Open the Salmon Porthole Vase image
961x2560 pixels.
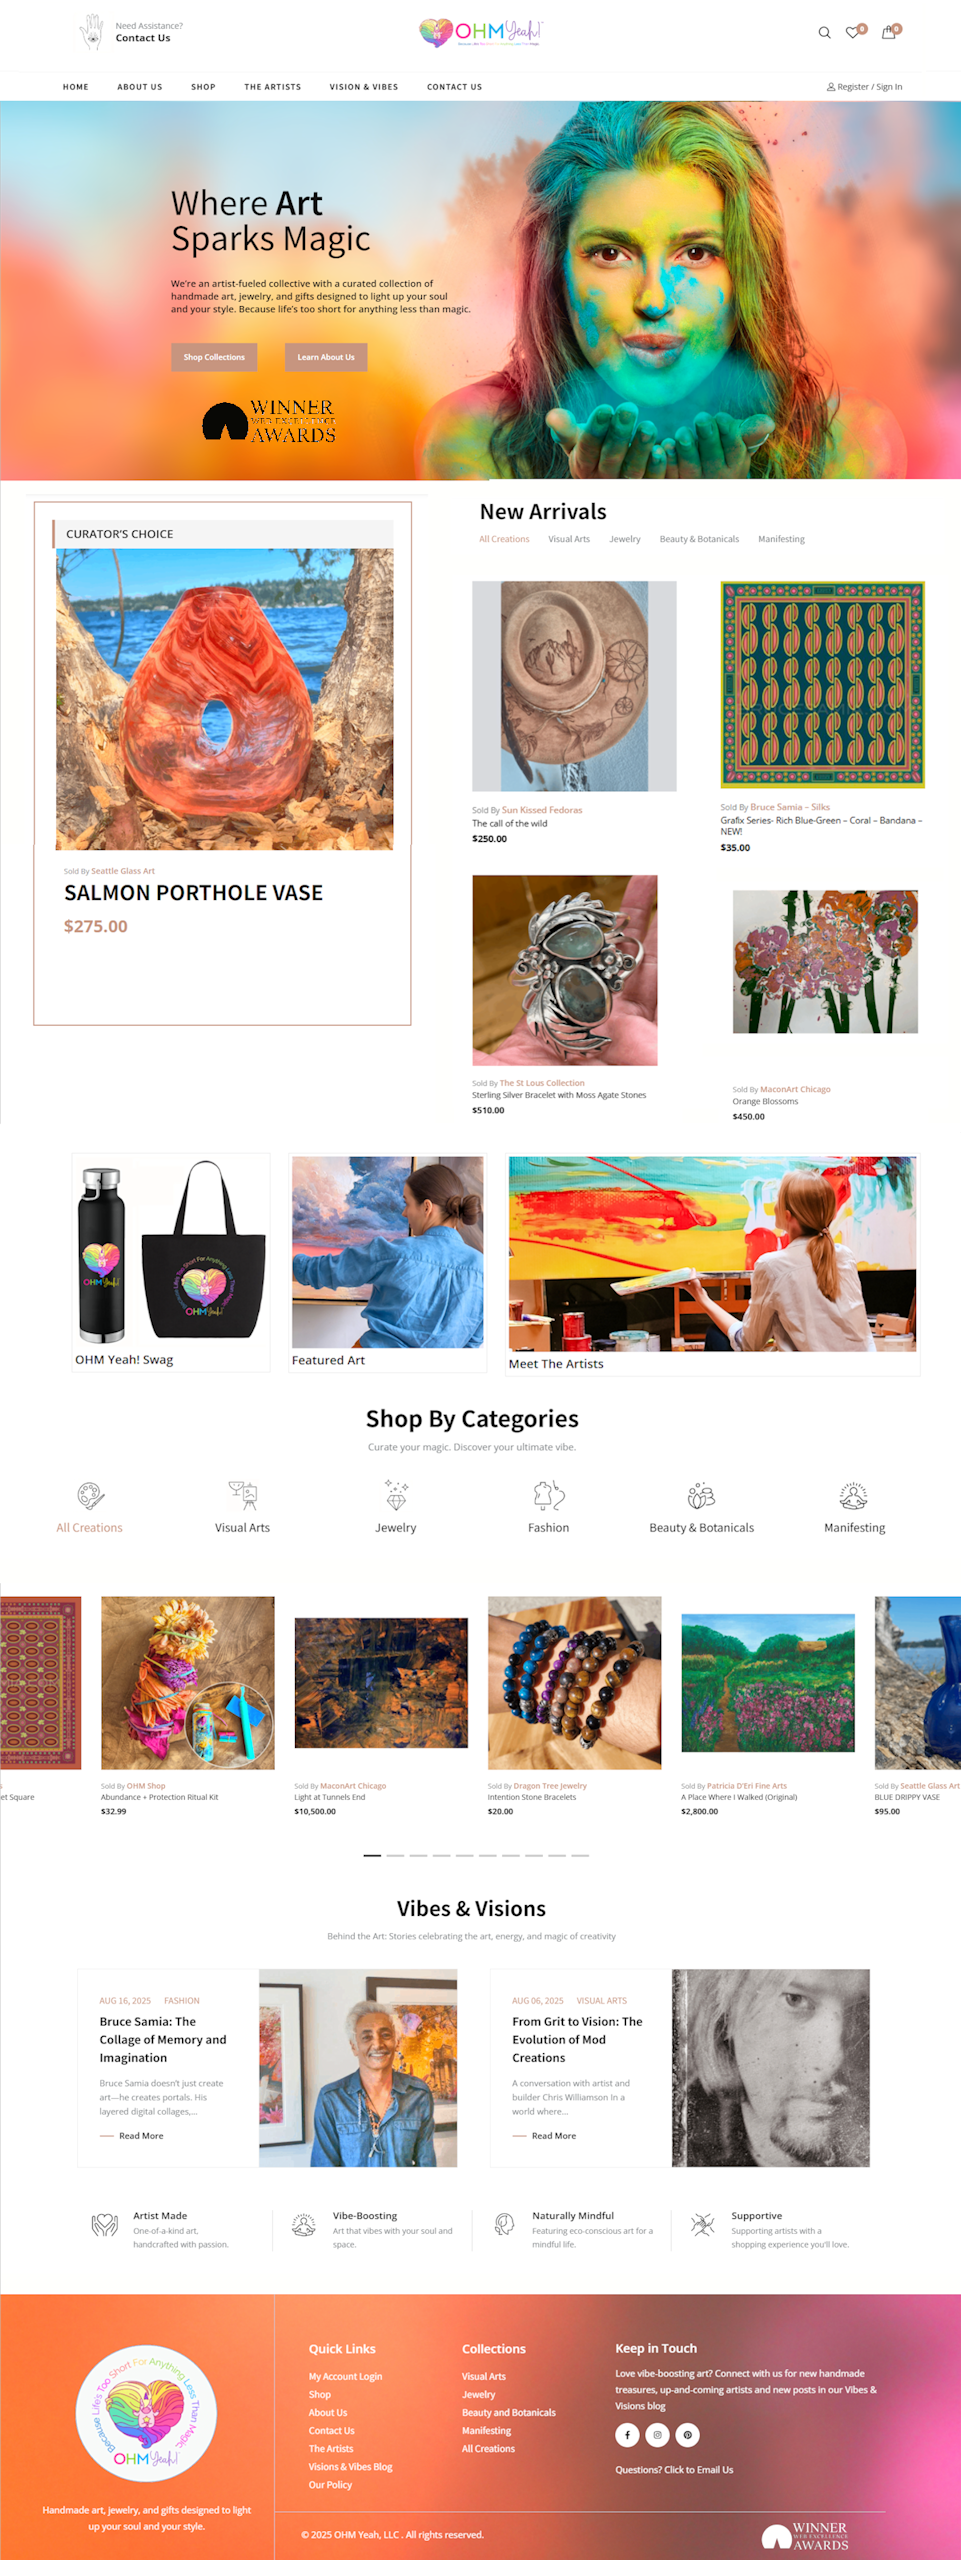pos(224,699)
